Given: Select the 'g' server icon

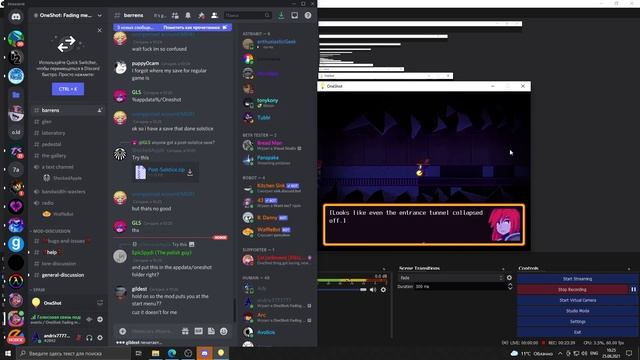Looking at the screenshot, I should [x=16, y=244].
